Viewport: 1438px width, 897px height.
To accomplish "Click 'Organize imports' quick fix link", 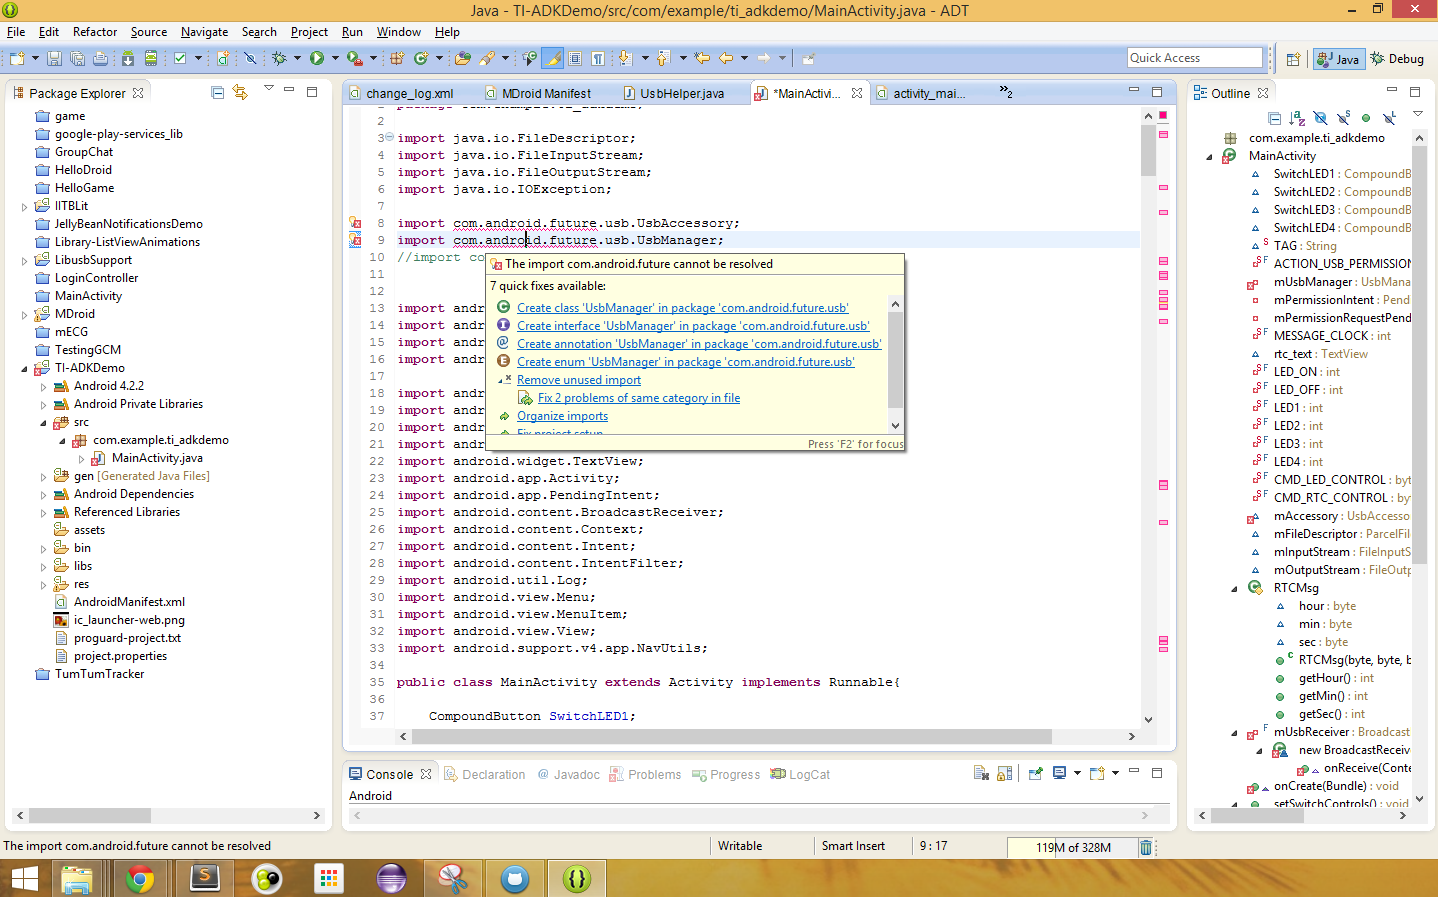I will click(x=562, y=416).
